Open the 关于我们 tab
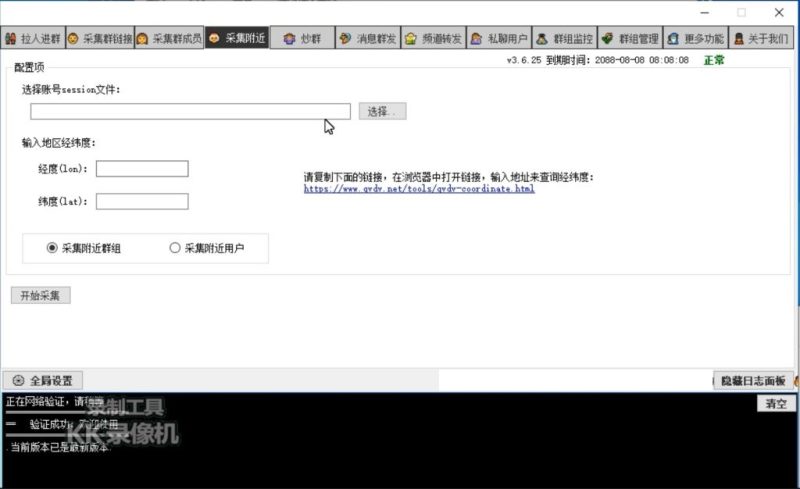 761,38
